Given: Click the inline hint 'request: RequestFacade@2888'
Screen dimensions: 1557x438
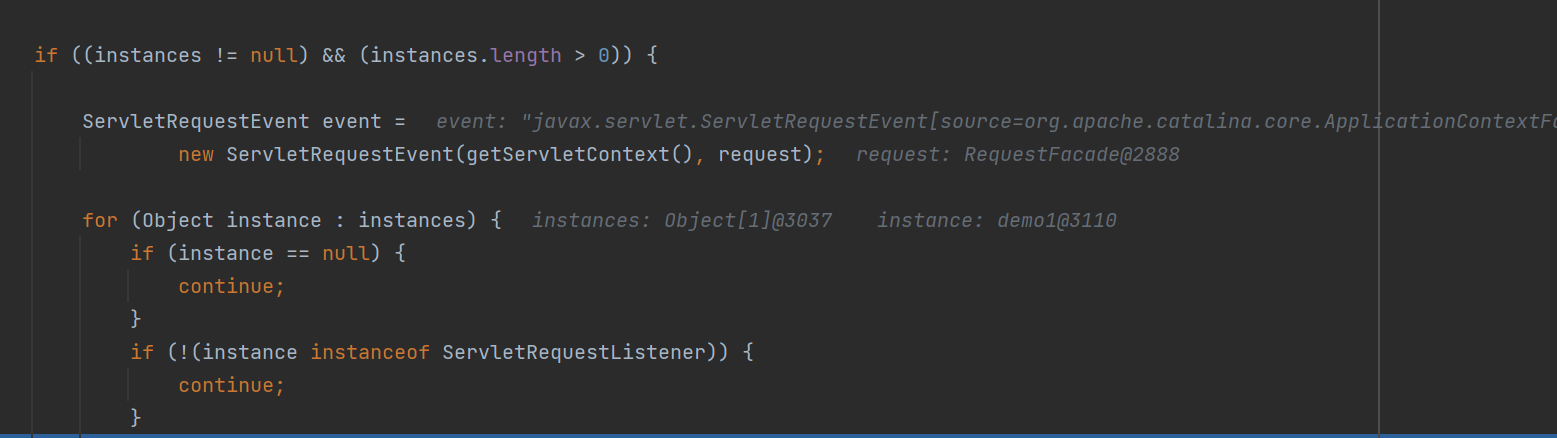Looking at the screenshot, I should point(1018,155).
